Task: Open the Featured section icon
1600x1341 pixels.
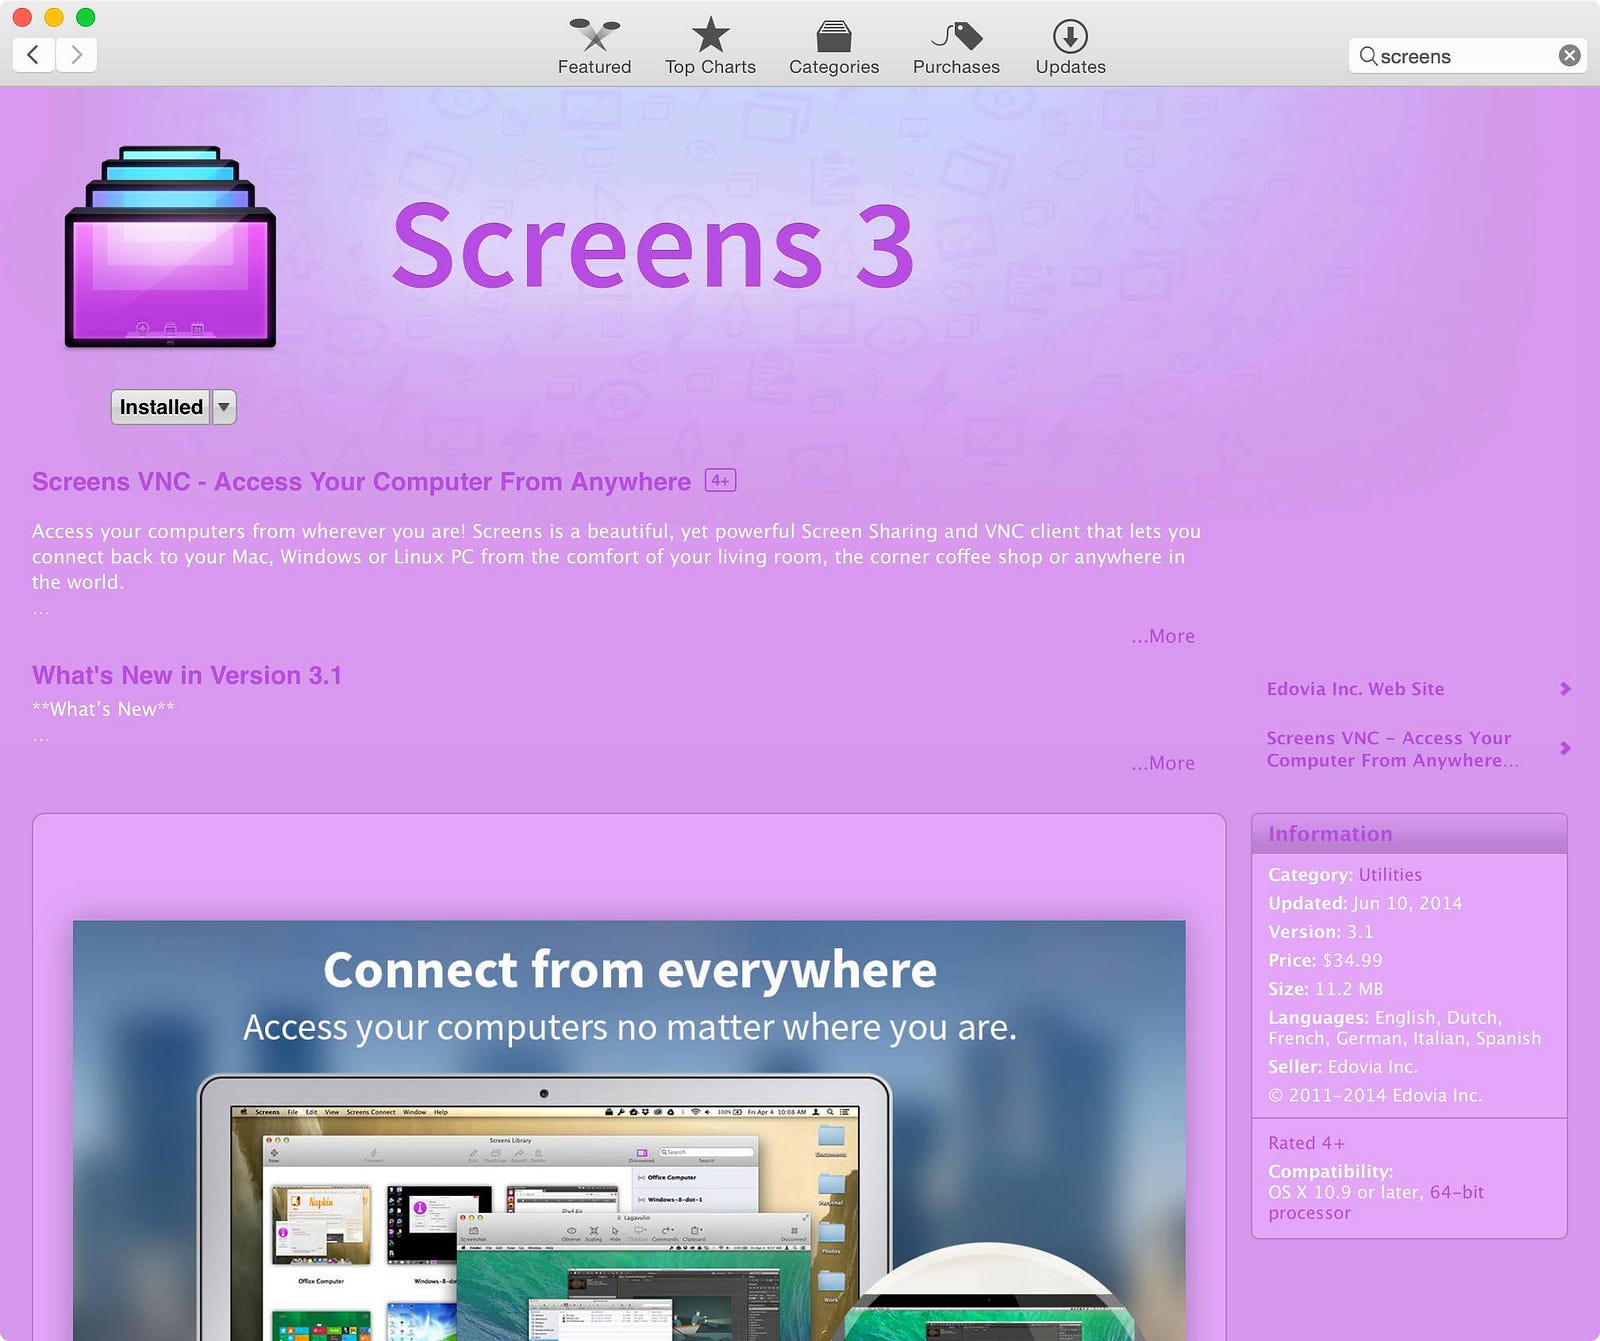Action: click(x=595, y=35)
